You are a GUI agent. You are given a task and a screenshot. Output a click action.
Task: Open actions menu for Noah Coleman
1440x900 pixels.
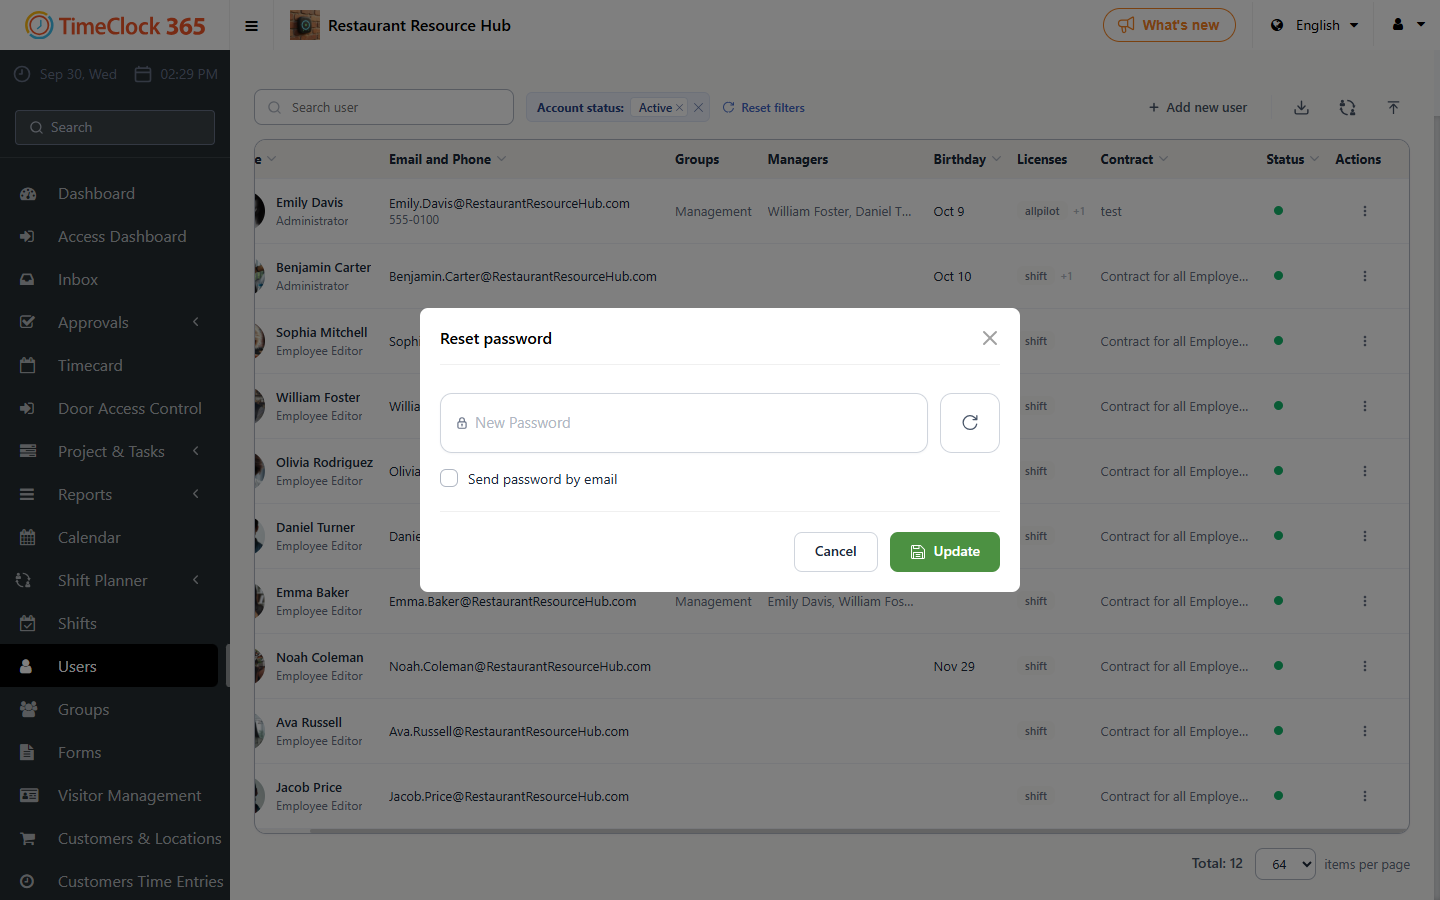click(1364, 666)
